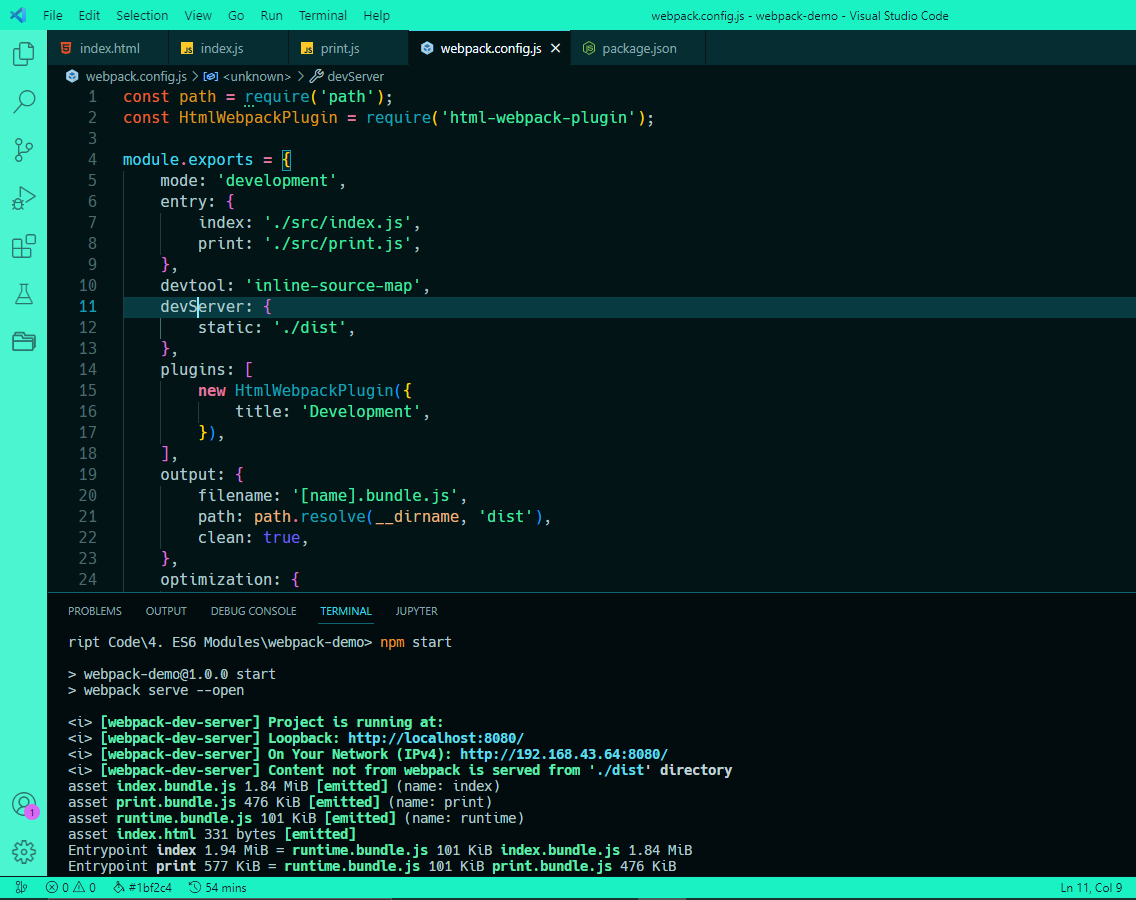Close the webpack.config.js tab
This screenshot has width=1136, height=900.
click(x=556, y=48)
